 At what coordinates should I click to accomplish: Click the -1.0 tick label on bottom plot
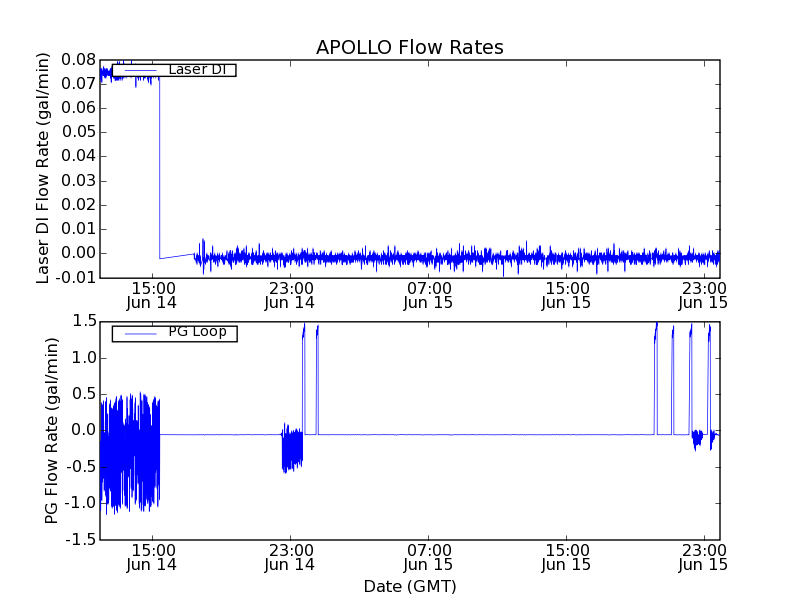click(x=81, y=503)
